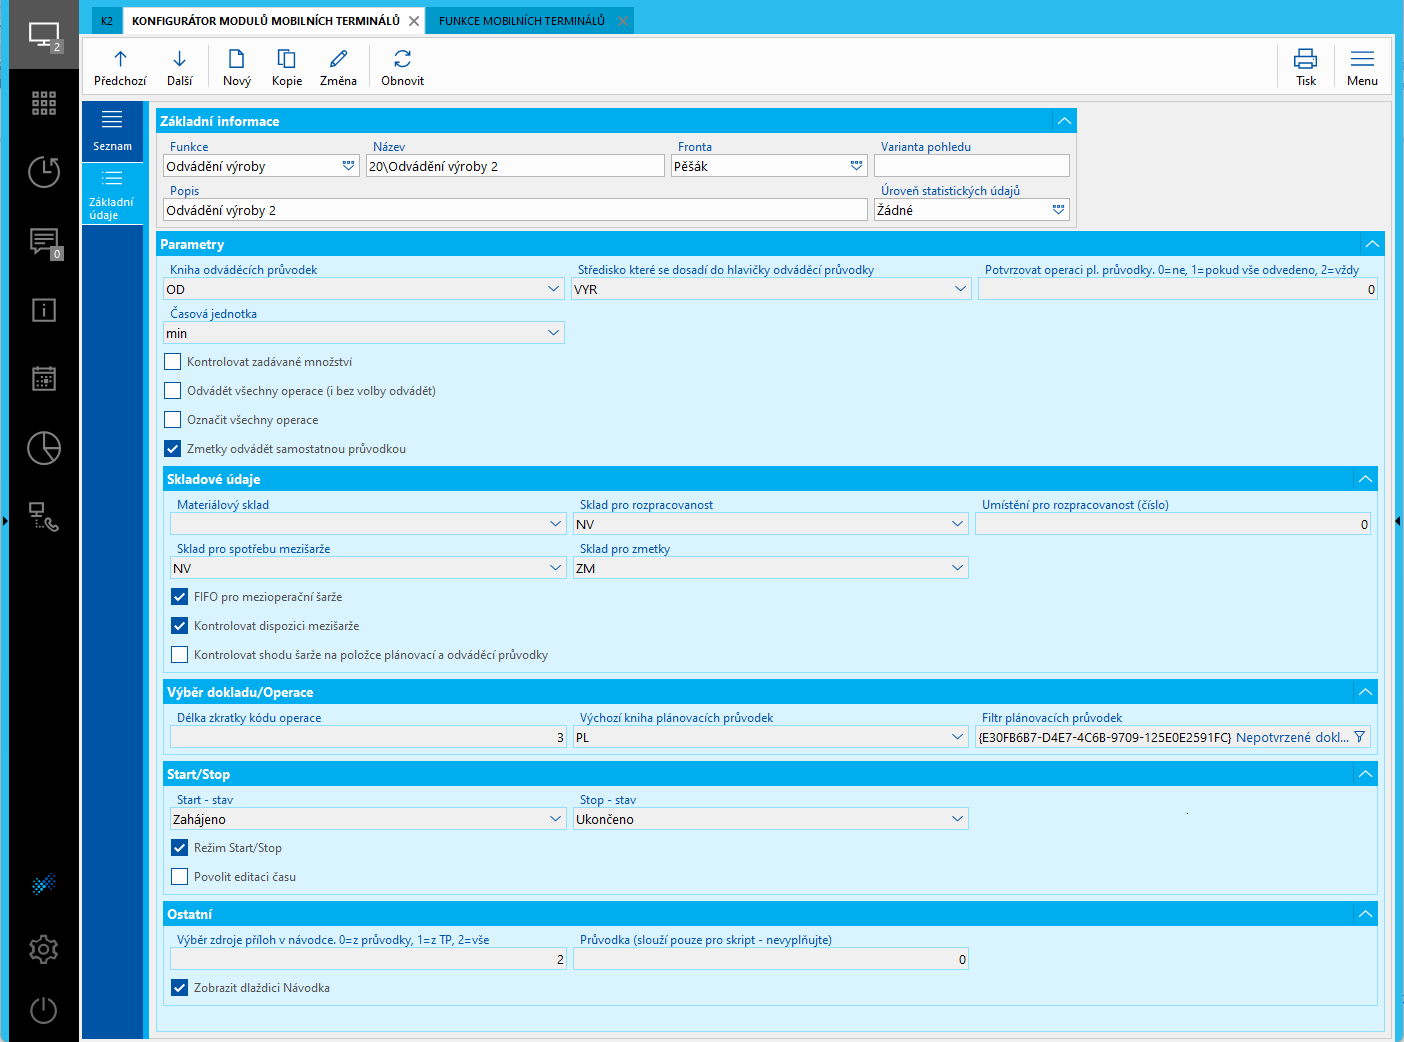
Task: Open the Seznam side tab
Action: tap(112, 130)
